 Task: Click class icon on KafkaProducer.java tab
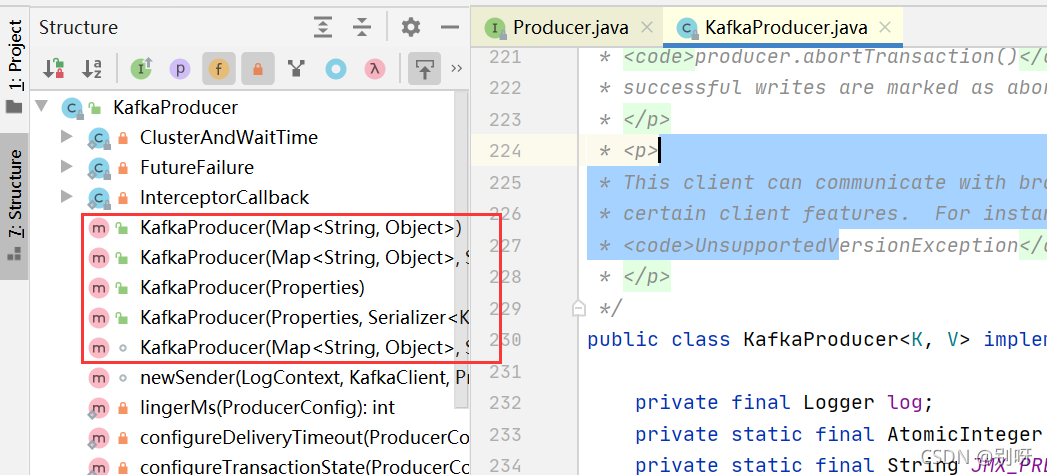(686, 27)
